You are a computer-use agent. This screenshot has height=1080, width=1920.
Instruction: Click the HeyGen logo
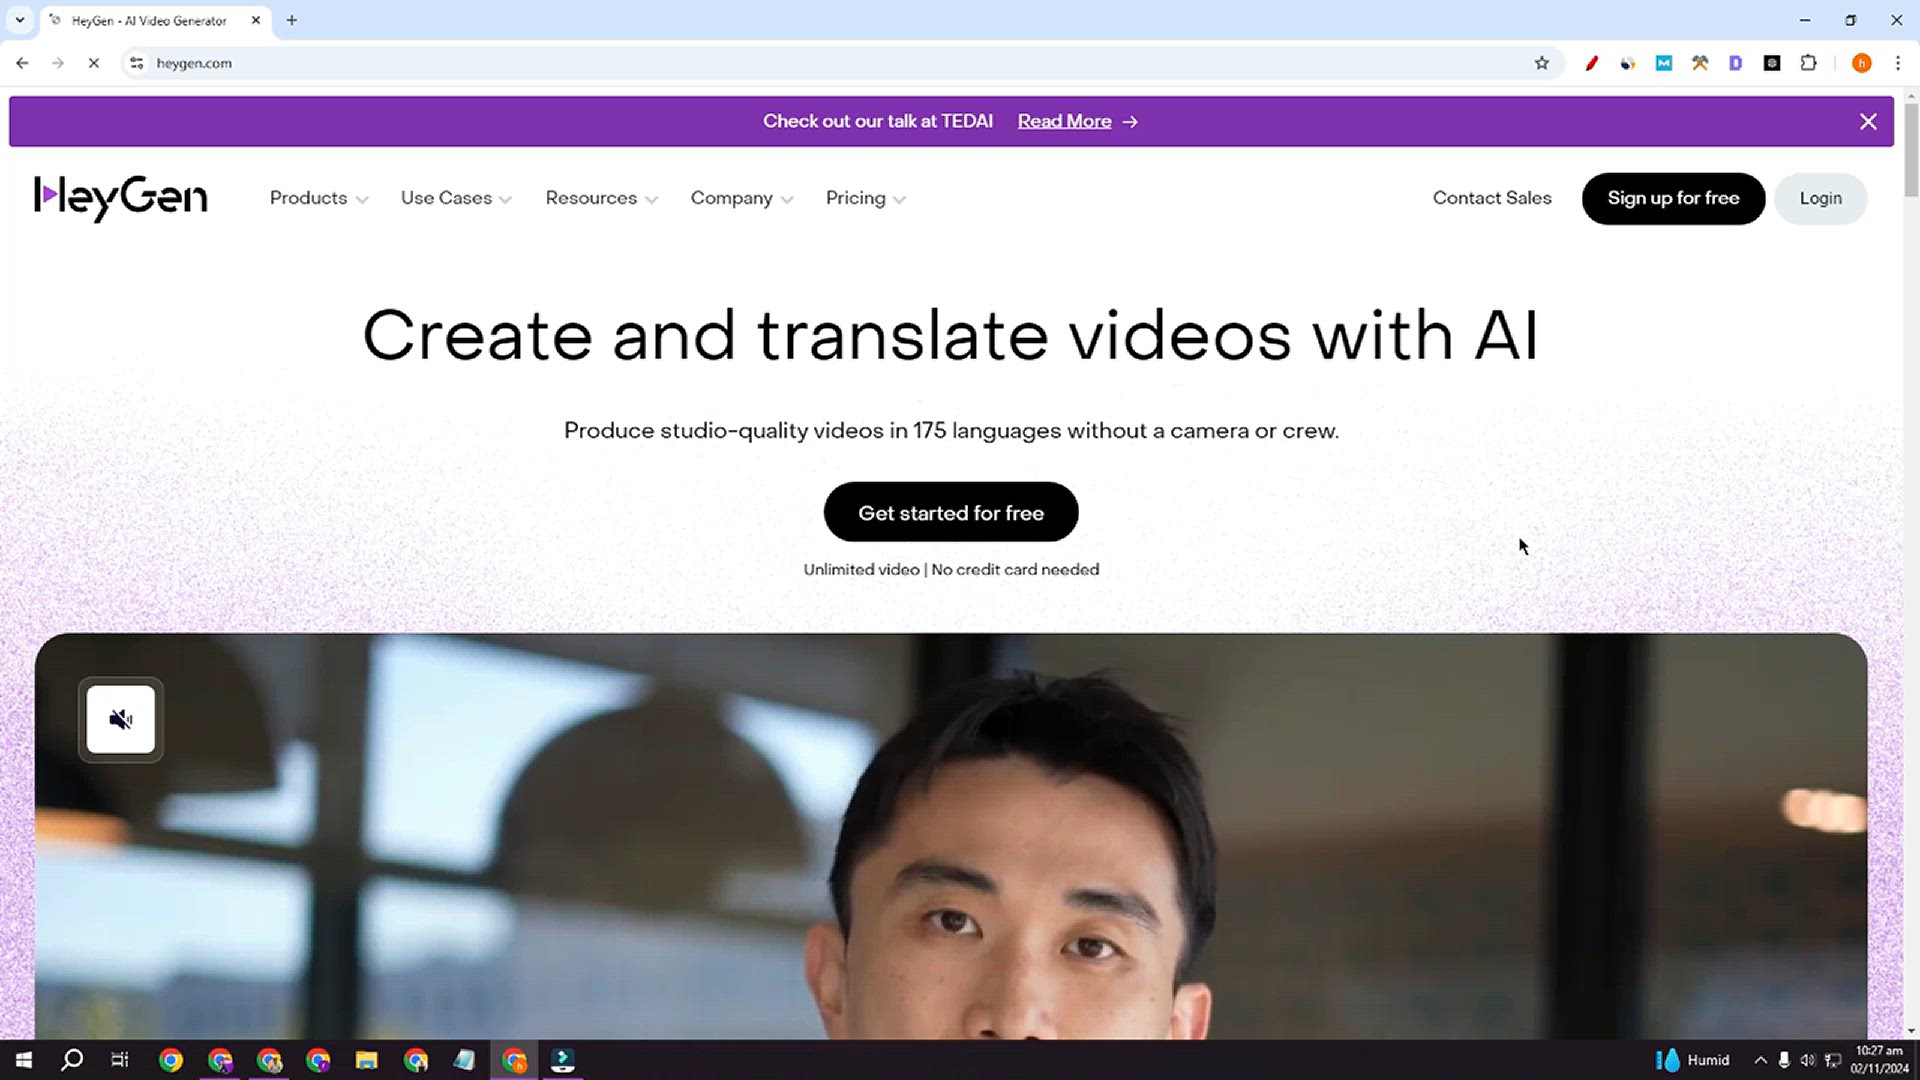[x=121, y=198]
